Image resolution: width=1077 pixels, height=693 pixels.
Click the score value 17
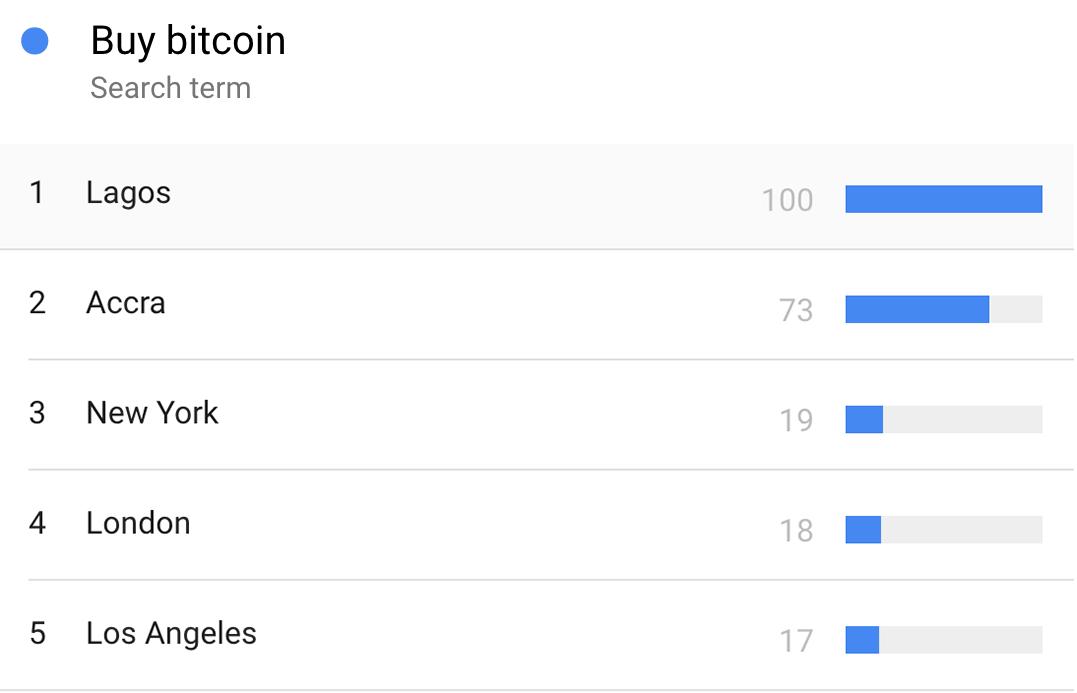click(796, 640)
